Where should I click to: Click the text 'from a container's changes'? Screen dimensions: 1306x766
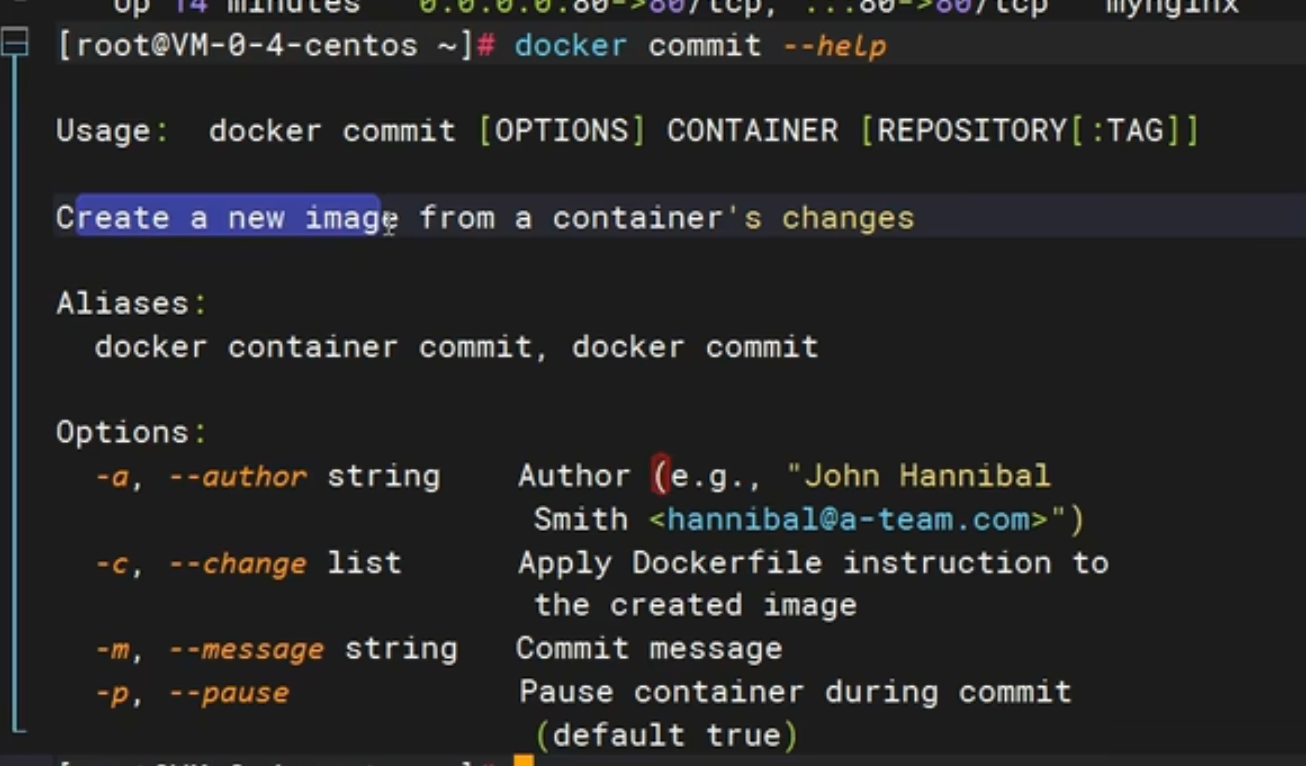(666, 218)
